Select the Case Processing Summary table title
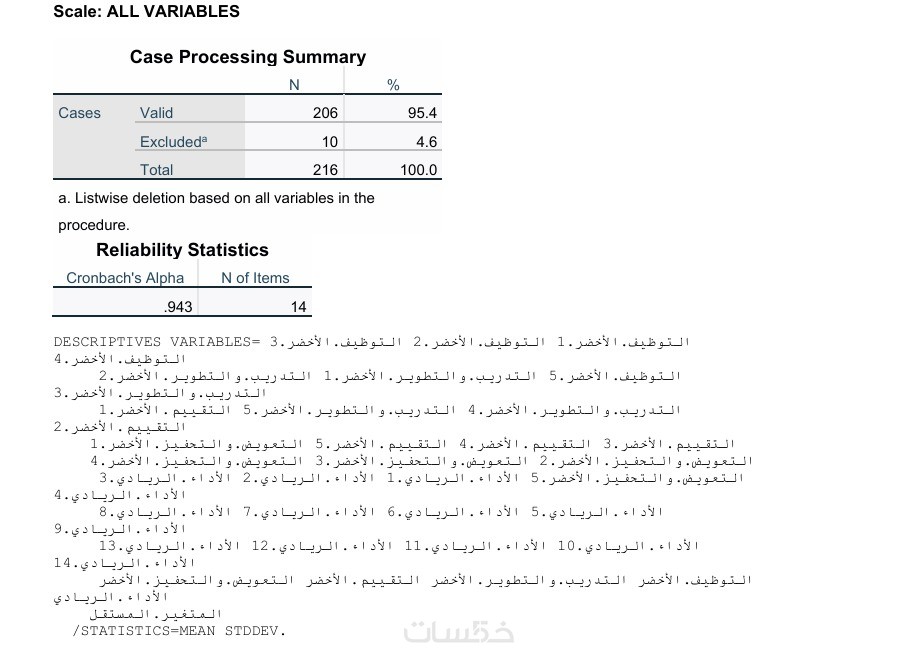Screen dimensions: 919x656 pyautogui.click(x=247, y=57)
